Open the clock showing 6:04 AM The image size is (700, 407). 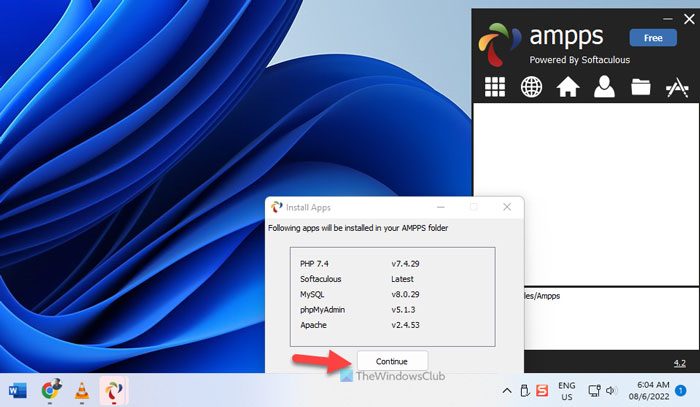649,390
